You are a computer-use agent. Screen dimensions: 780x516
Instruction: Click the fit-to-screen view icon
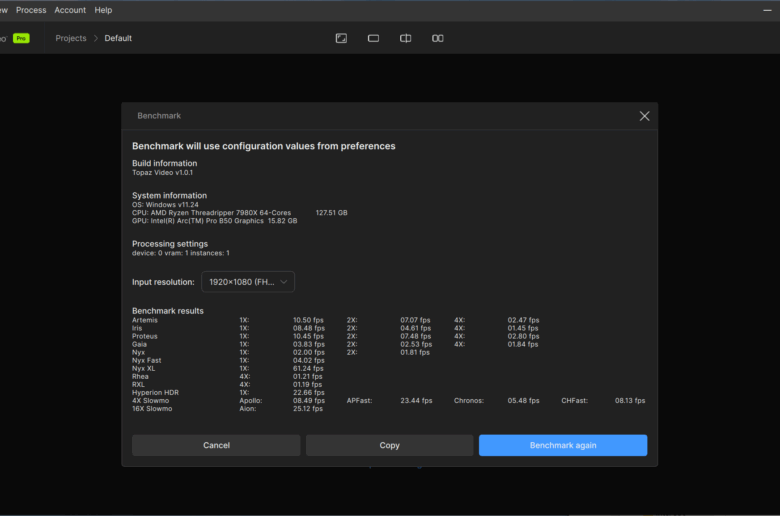click(341, 38)
